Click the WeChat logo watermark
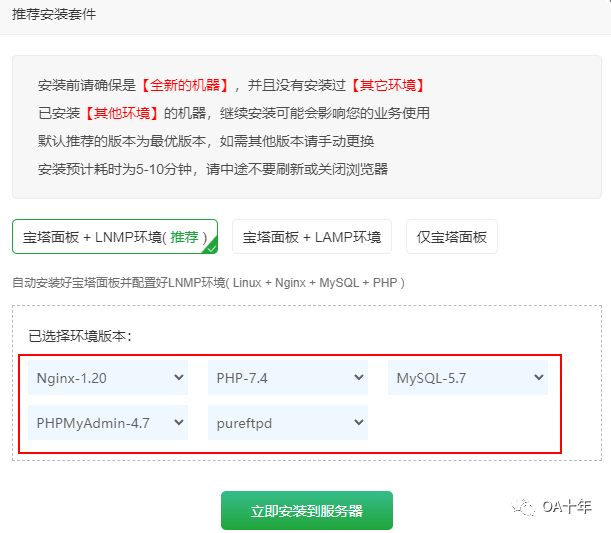 523,506
